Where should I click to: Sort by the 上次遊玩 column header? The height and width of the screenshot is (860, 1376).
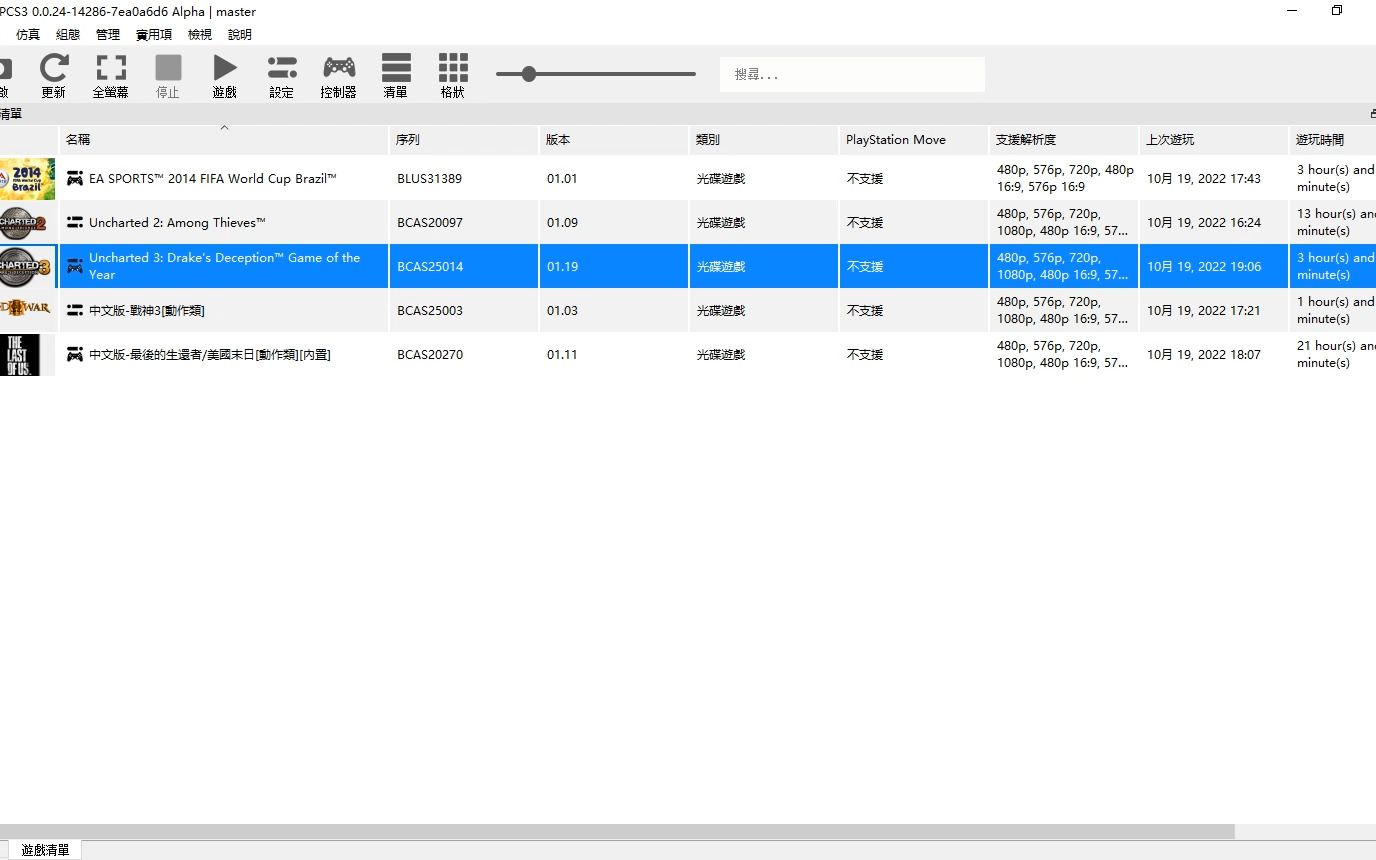[1214, 140]
